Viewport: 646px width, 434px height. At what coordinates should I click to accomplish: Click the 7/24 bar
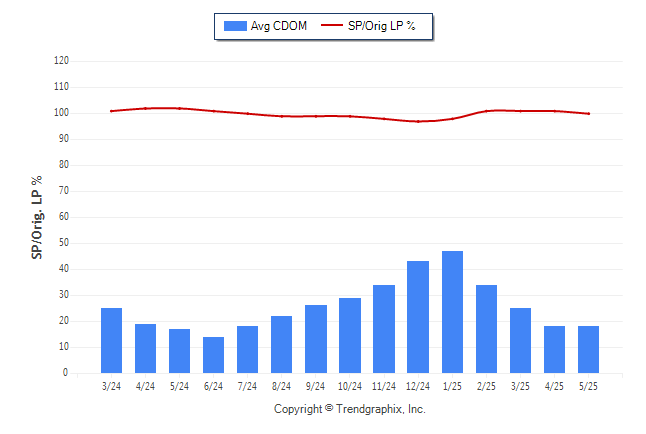(248, 350)
